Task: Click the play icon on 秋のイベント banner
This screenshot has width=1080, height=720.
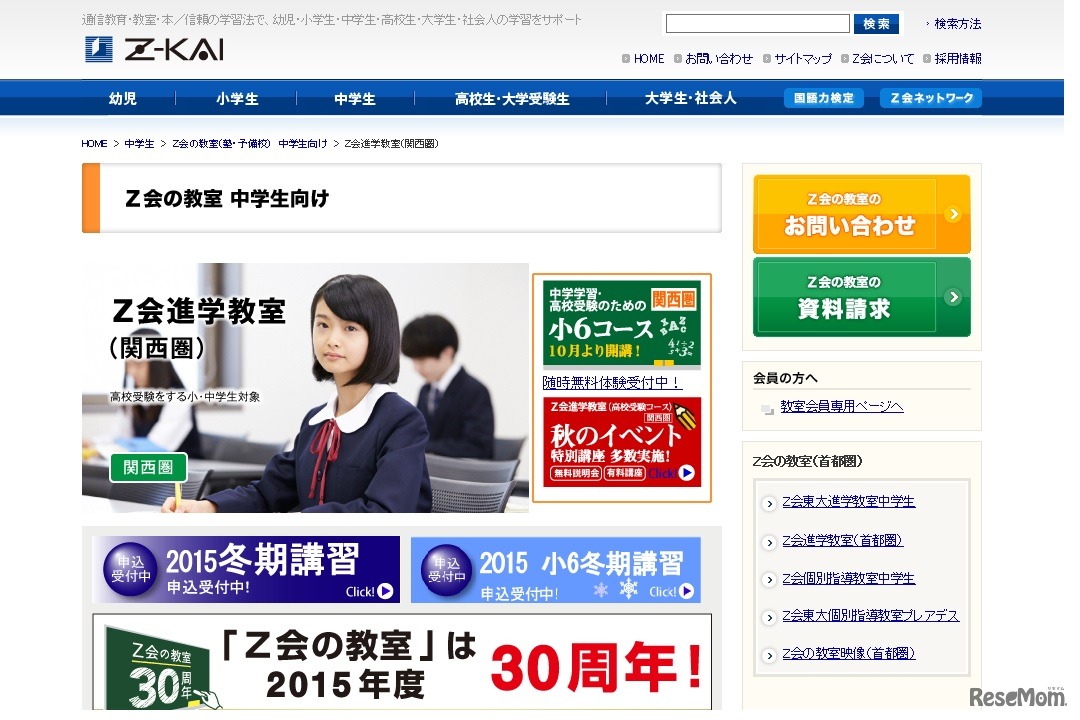Action: point(687,473)
